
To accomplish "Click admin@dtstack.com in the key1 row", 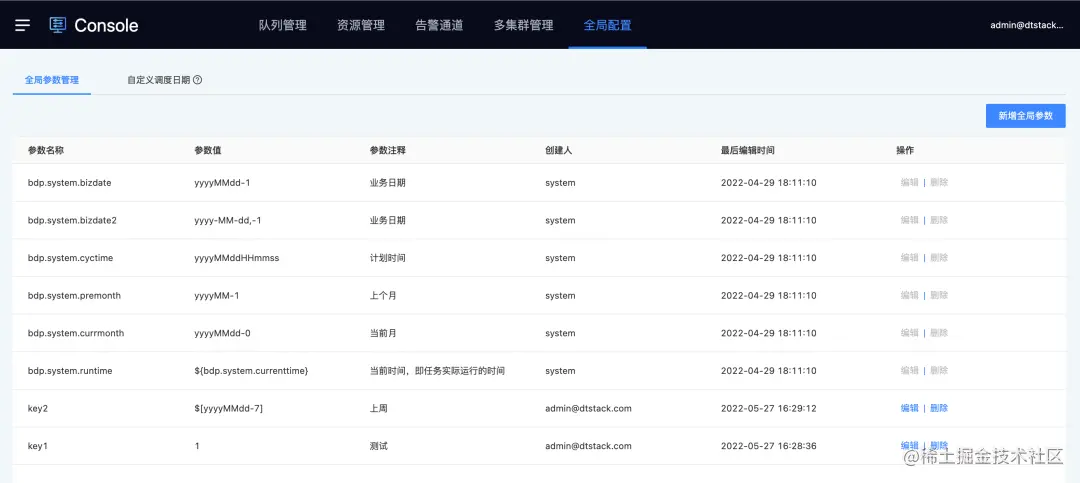I will (588, 446).
